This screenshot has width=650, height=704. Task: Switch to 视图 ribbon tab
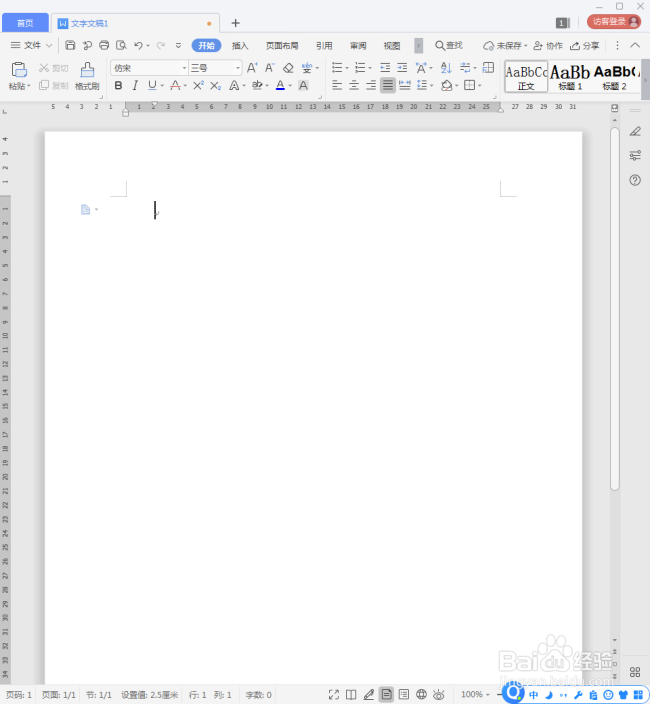pos(392,45)
